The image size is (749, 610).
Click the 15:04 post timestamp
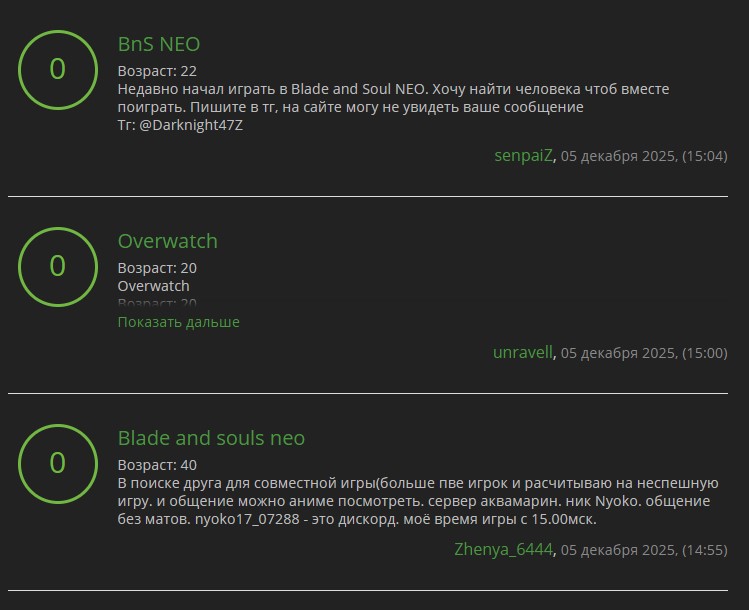pos(643,156)
